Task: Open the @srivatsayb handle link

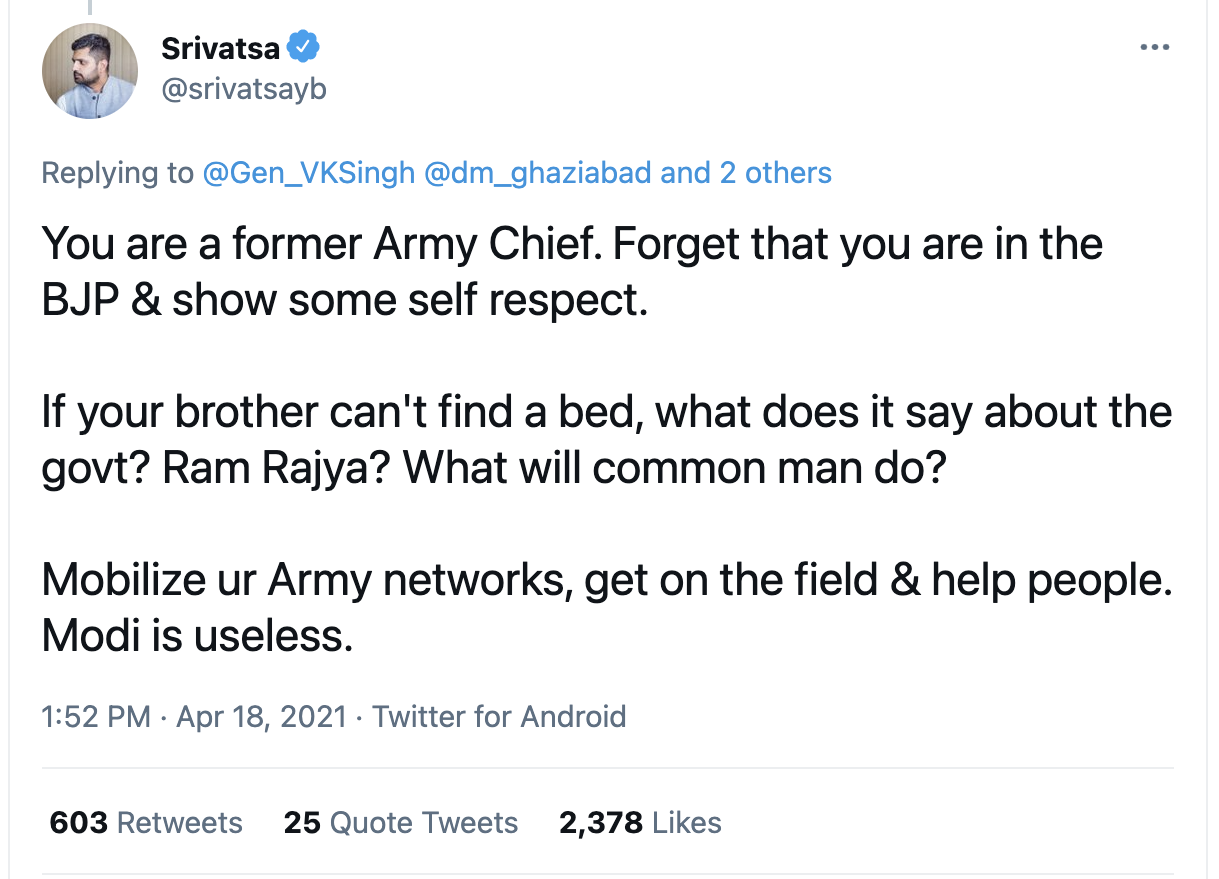Action: 243,90
